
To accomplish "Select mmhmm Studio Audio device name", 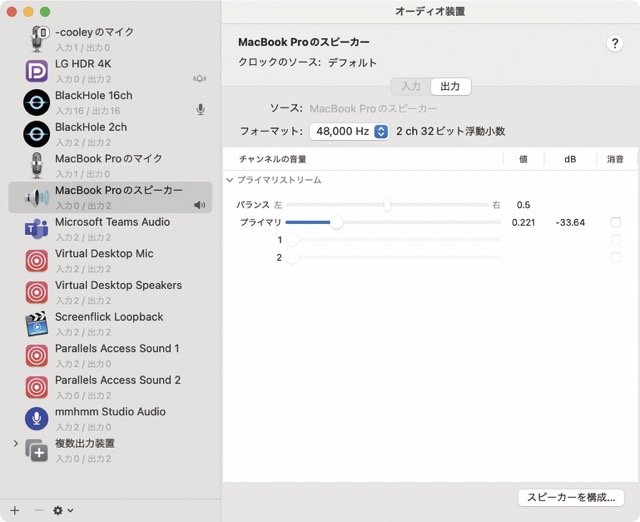I will (x=110, y=411).
